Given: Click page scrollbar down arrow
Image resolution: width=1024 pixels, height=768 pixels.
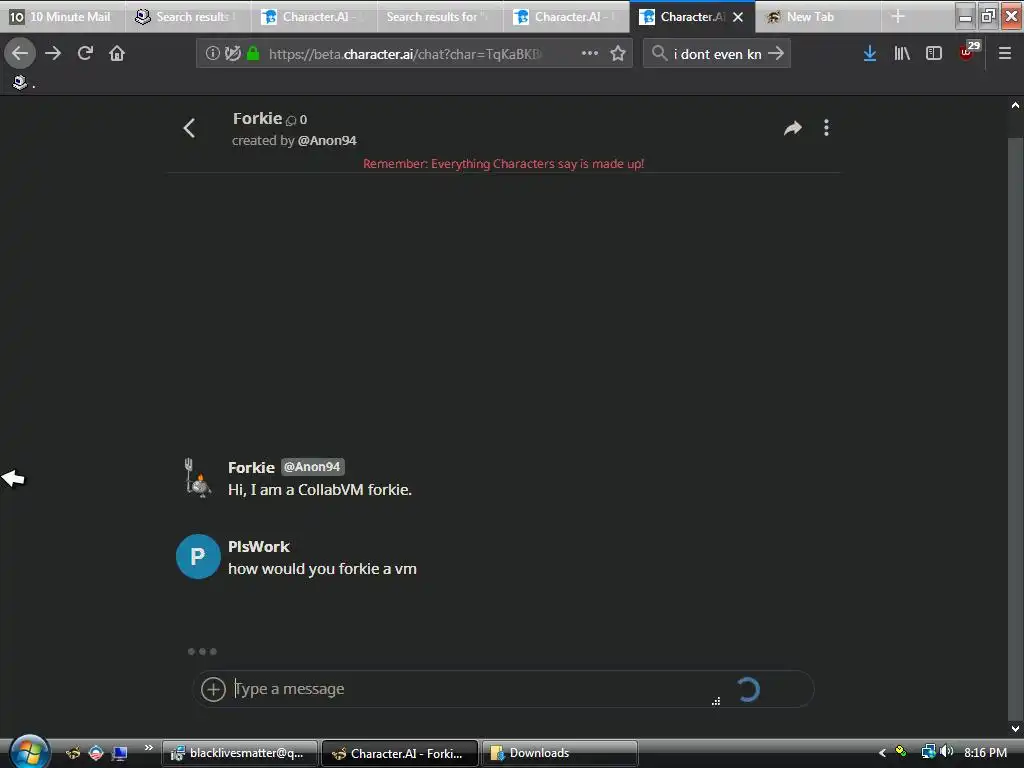Looking at the screenshot, I should 1016,729.
